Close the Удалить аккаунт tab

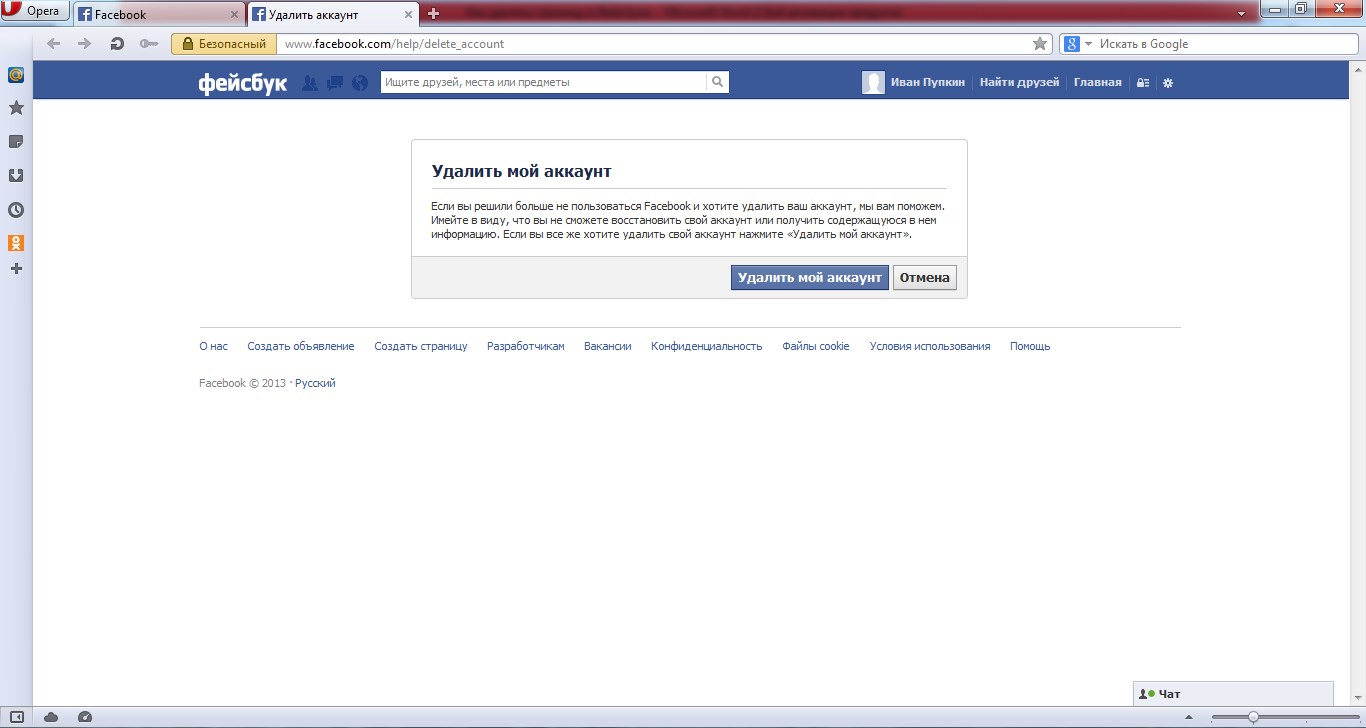[409, 15]
